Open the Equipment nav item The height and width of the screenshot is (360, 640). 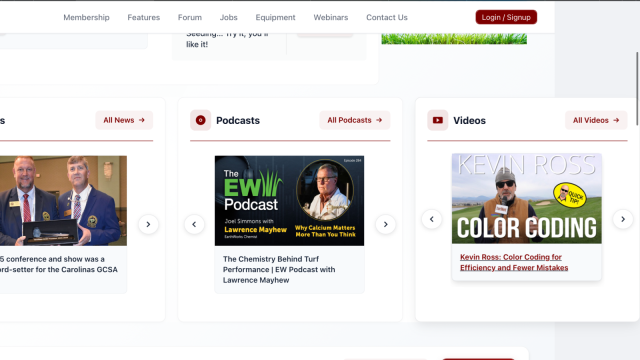coord(275,18)
